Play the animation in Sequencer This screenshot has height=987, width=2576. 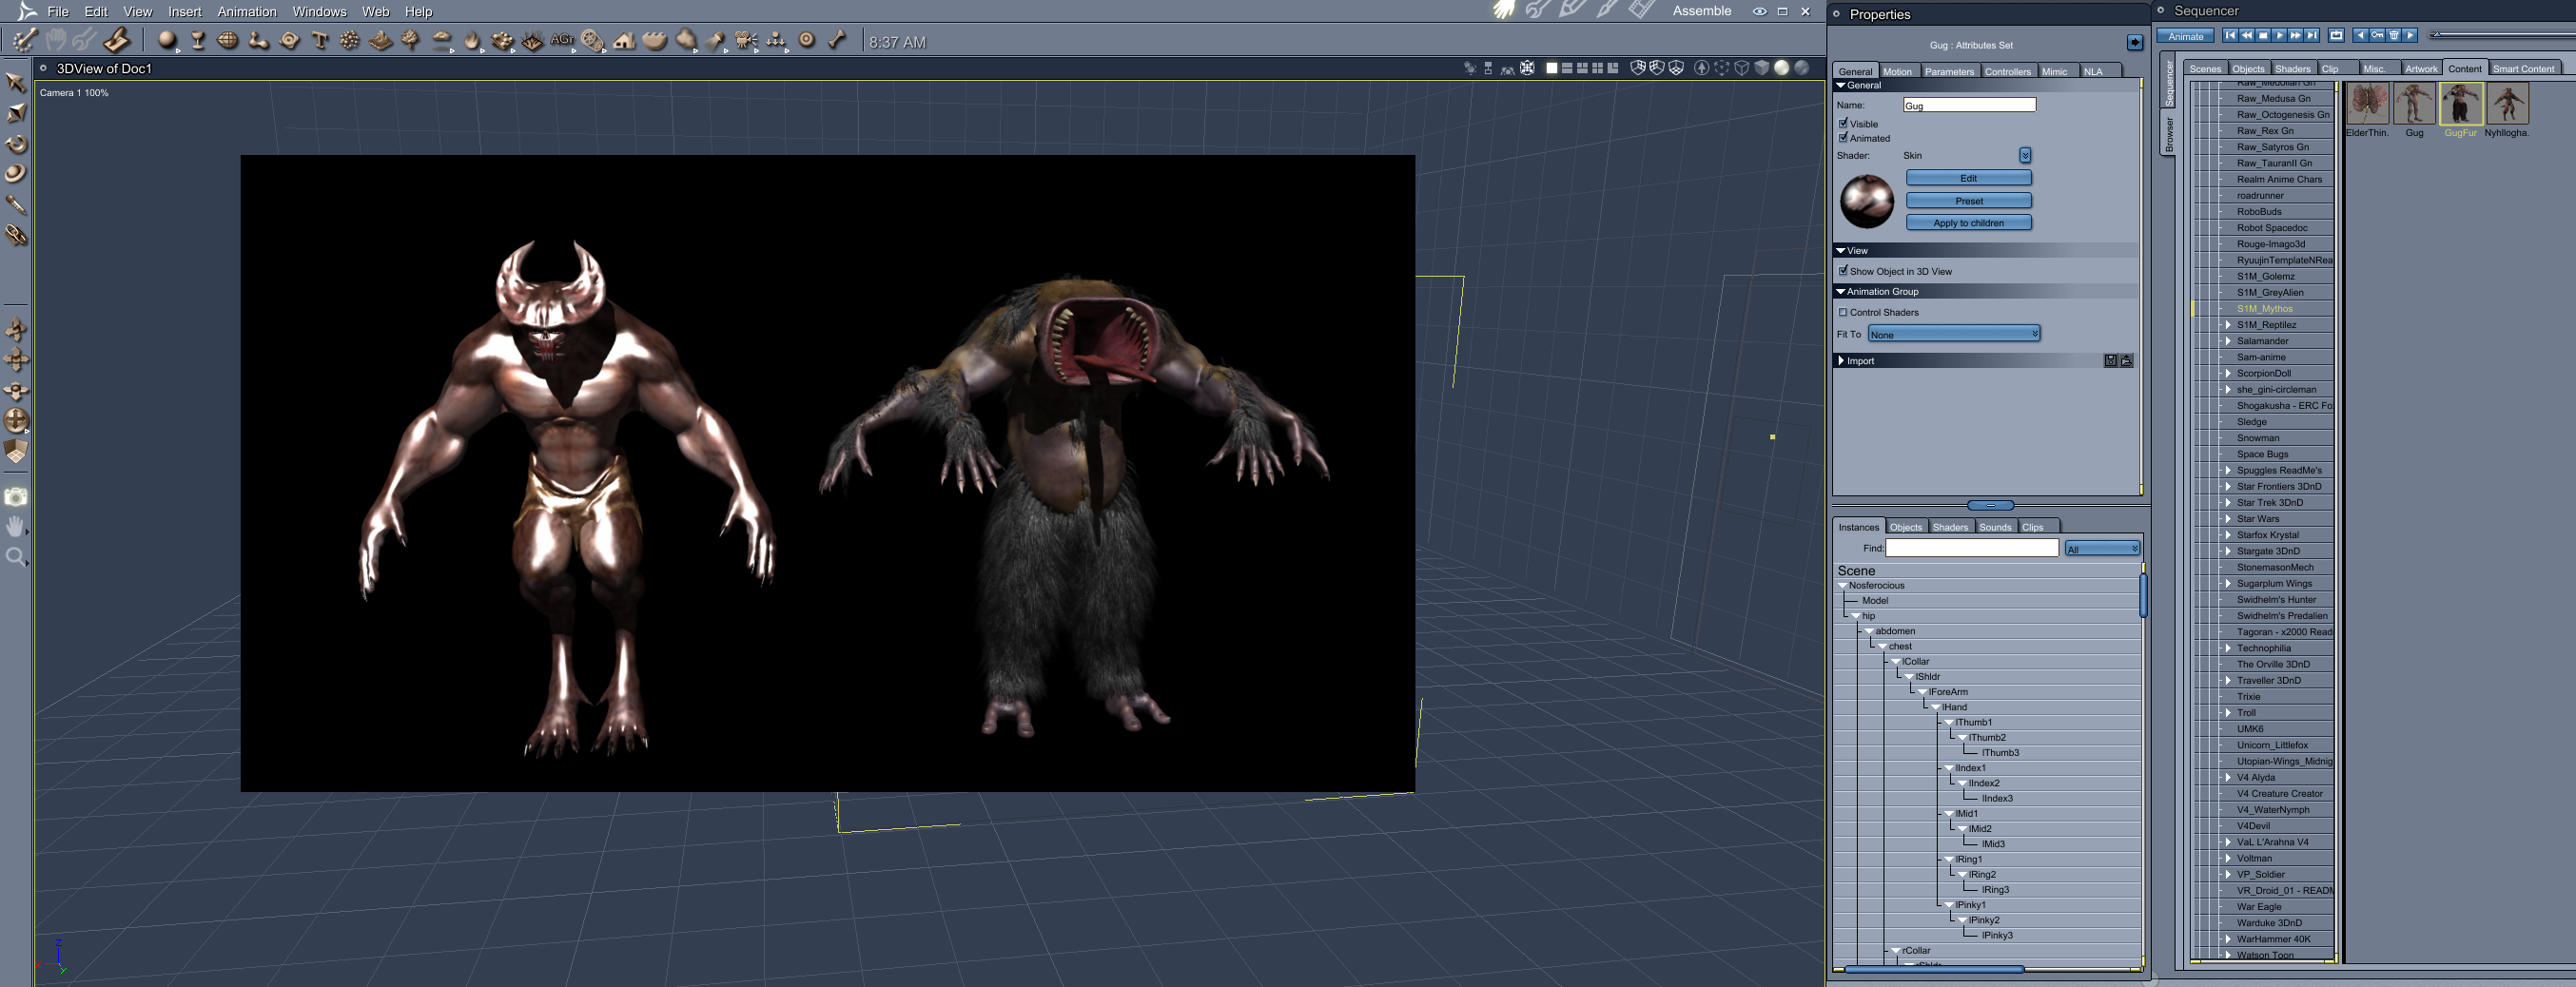(2279, 35)
